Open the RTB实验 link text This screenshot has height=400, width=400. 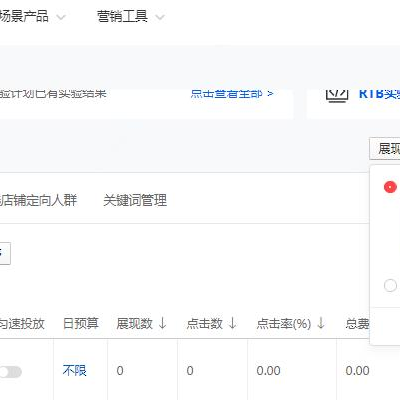click(379, 94)
